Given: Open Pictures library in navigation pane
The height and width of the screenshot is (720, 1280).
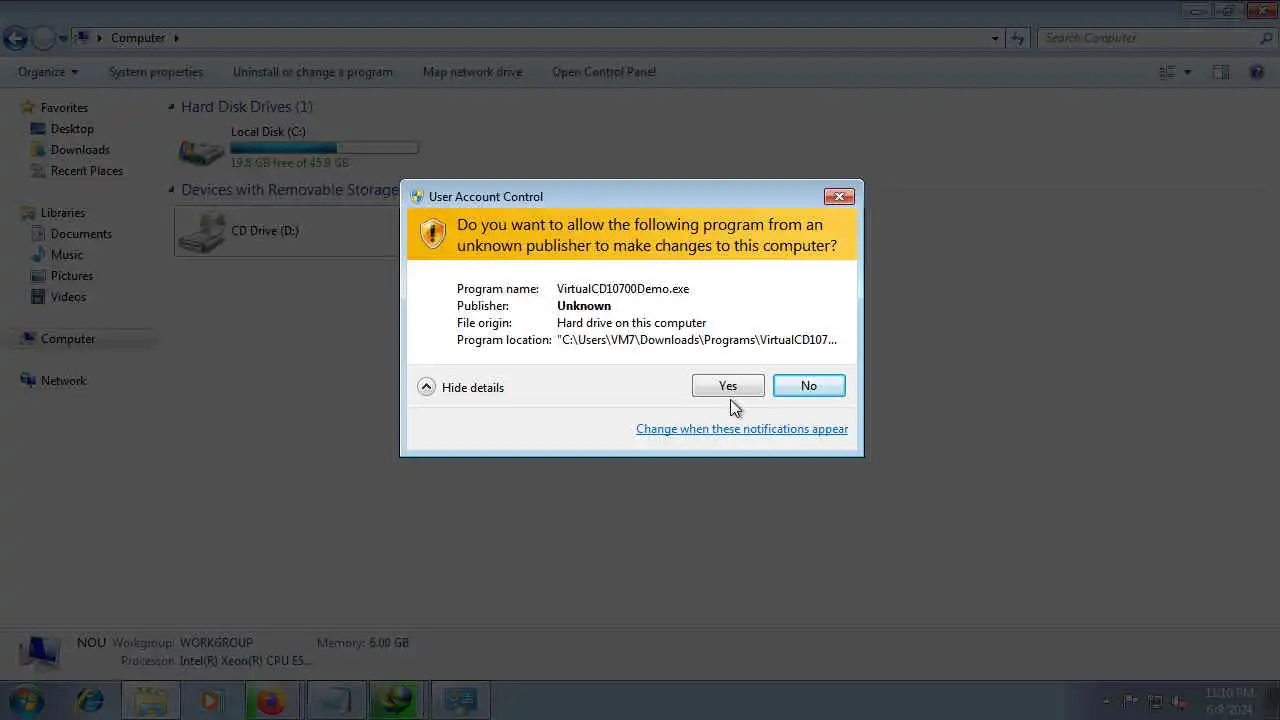Looking at the screenshot, I should (x=72, y=276).
